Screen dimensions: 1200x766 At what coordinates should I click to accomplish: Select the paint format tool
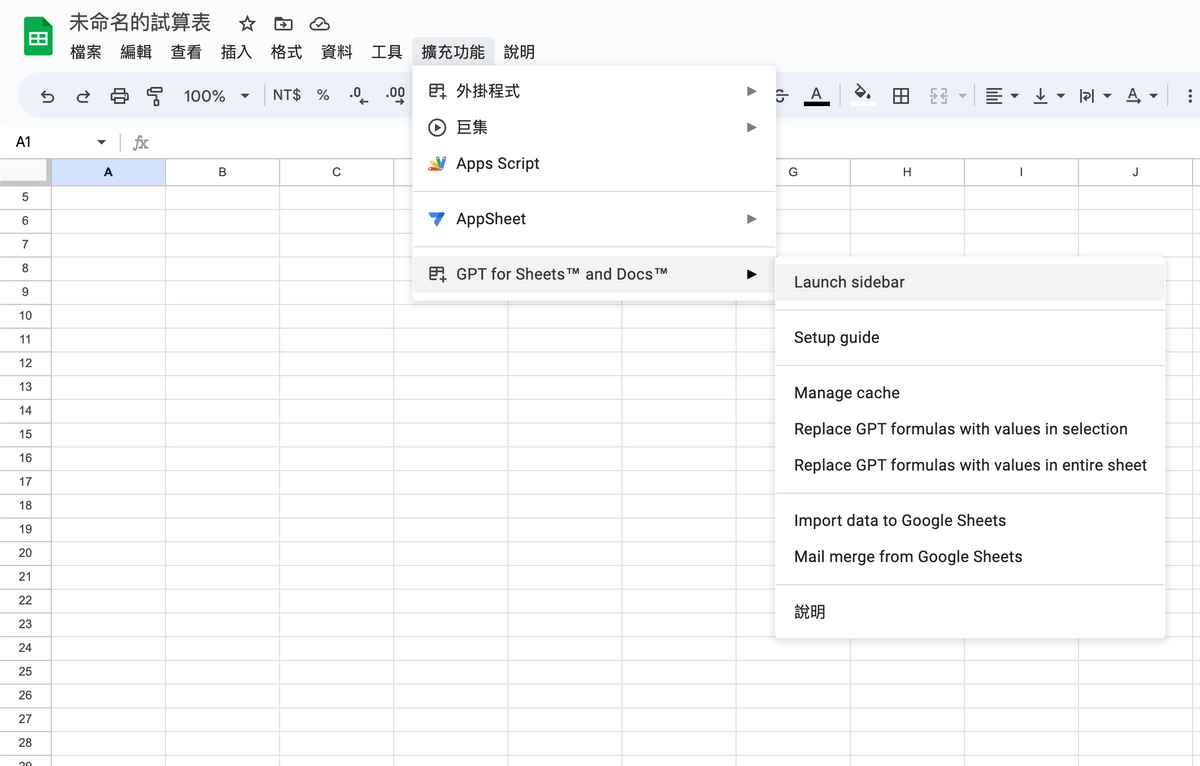point(155,96)
